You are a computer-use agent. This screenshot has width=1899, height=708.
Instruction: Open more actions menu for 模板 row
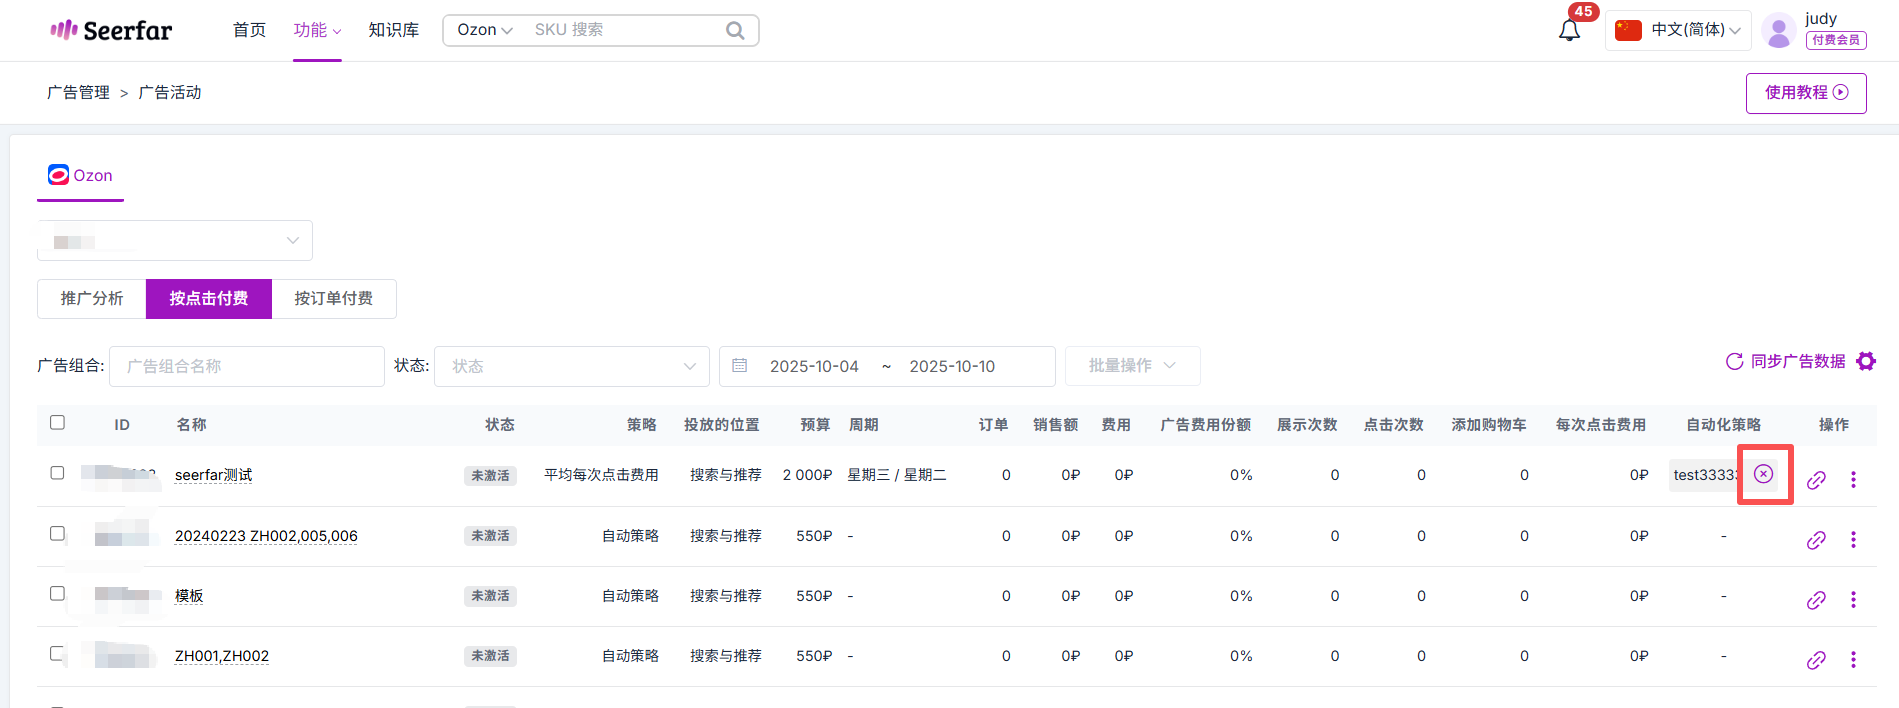click(x=1853, y=599)
